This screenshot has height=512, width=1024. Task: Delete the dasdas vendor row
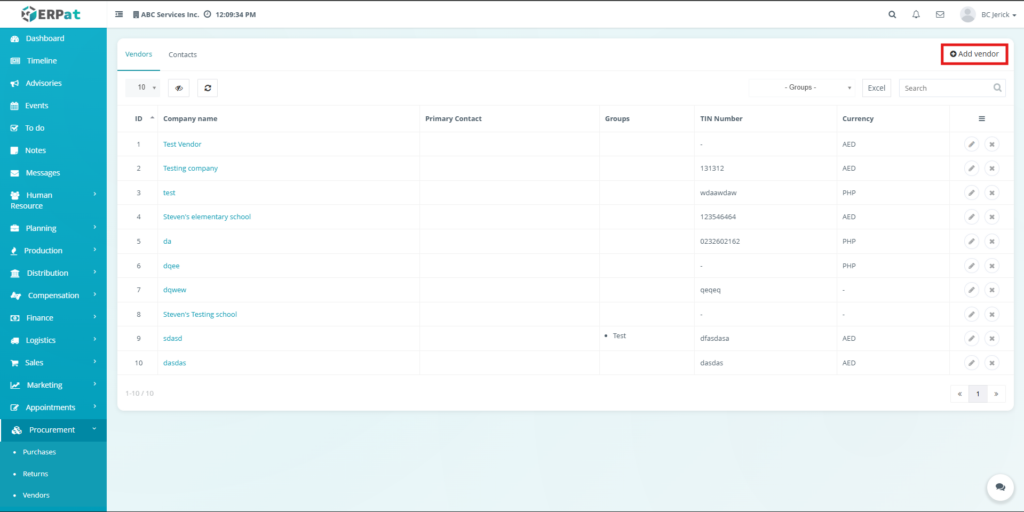(x=991, y=362)
